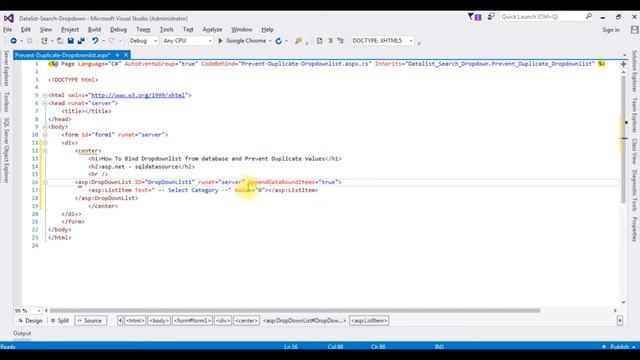Click the Save floppy disk icon

click(71, 41)
